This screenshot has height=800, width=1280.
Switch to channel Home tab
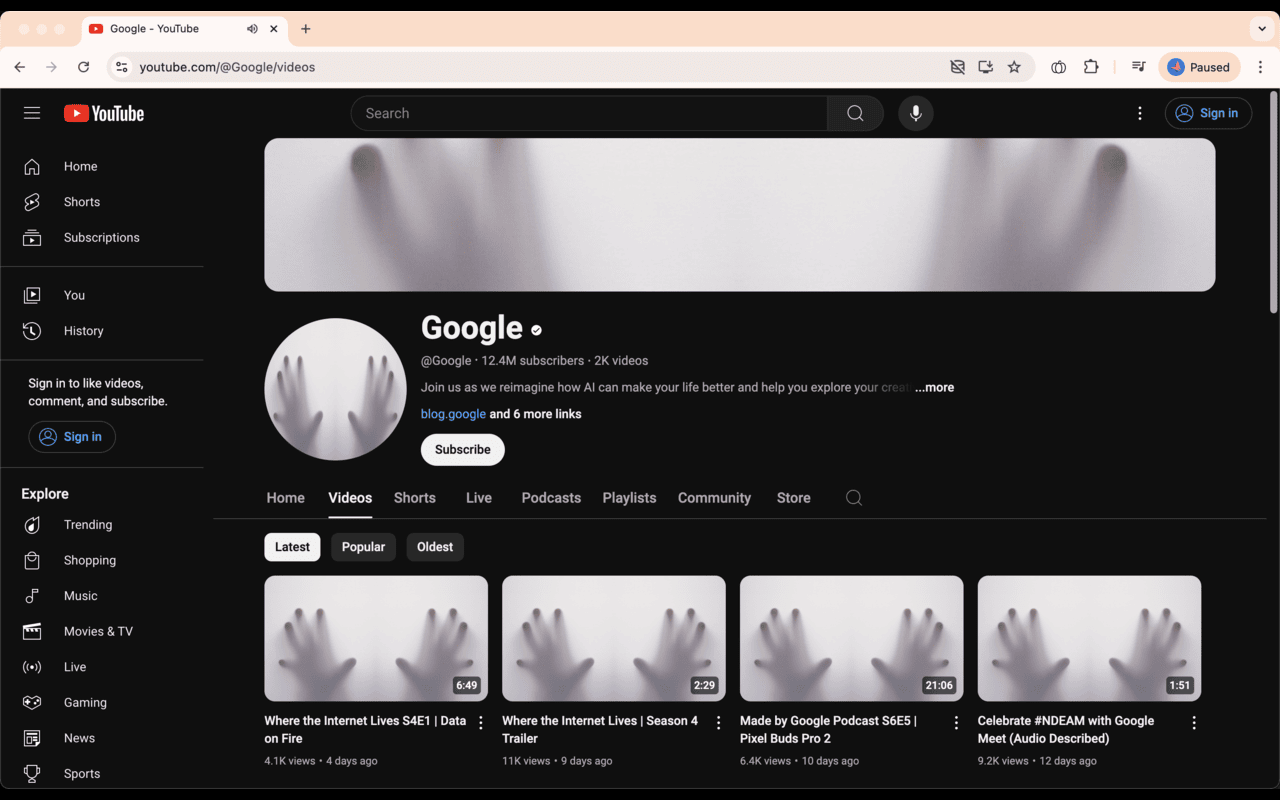click(x=285, y=498)
